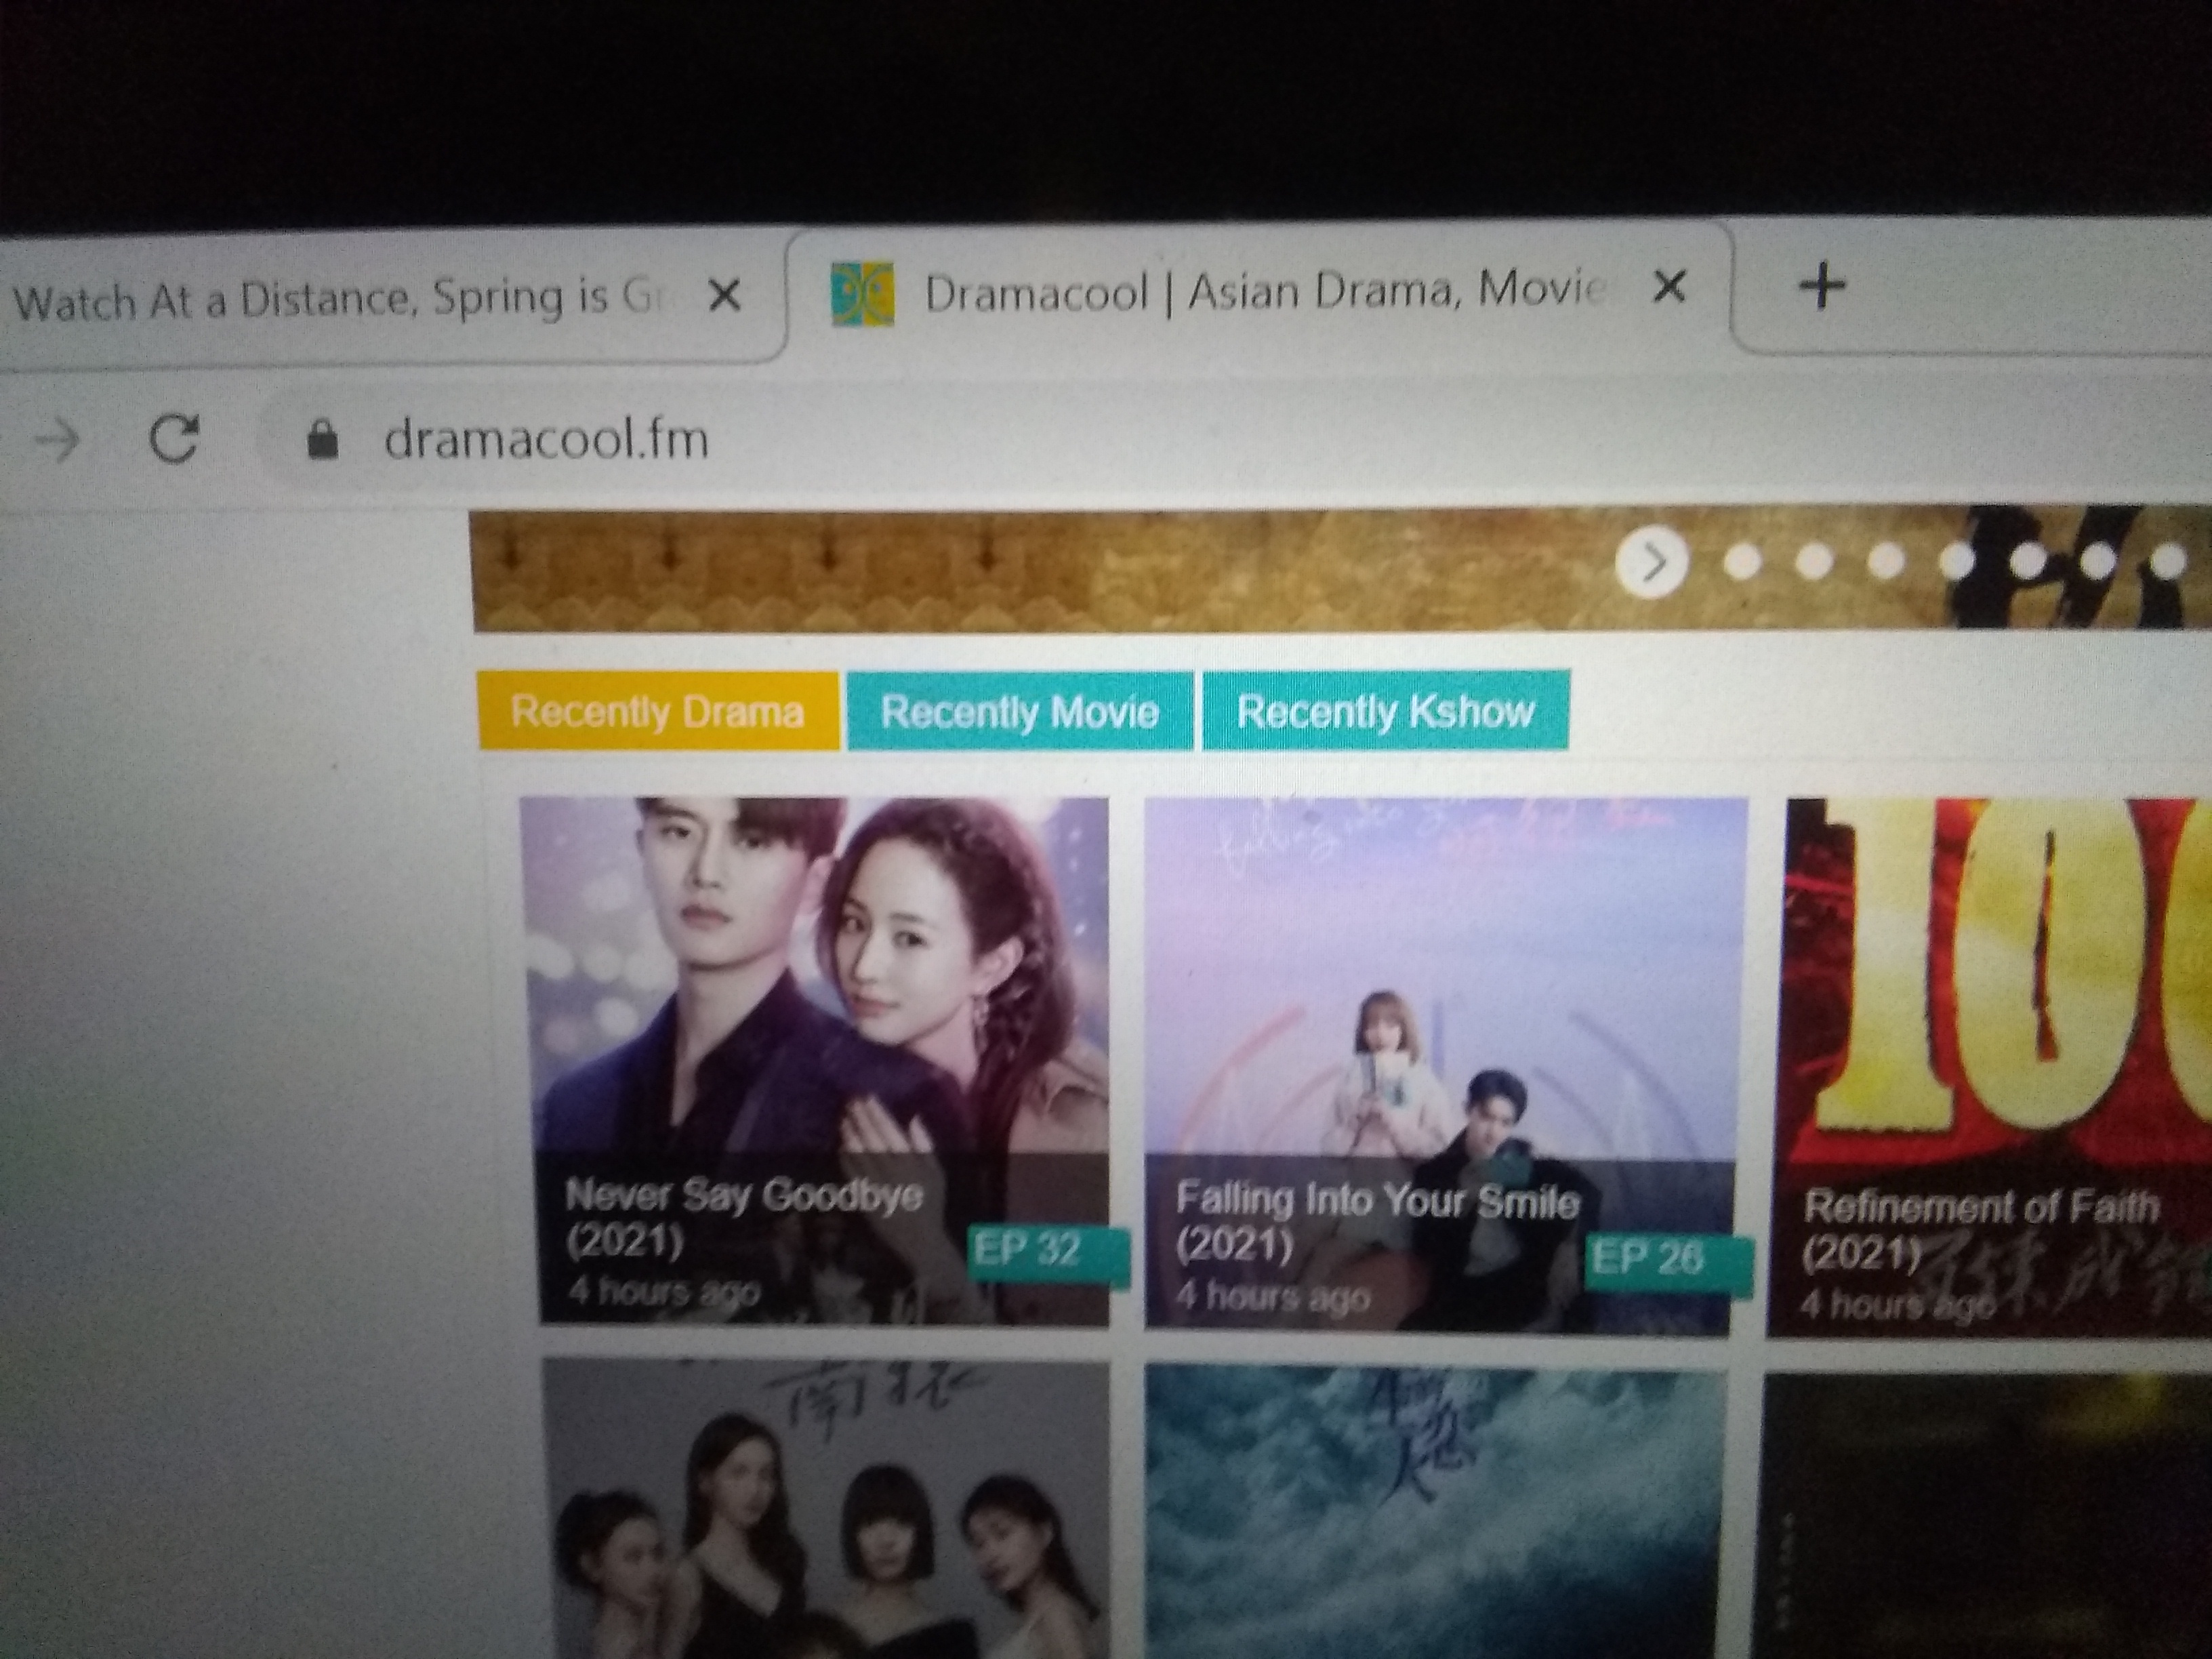Click the Dramacool tab favicon
The image size is (2212, 1659).
[862, 294]
